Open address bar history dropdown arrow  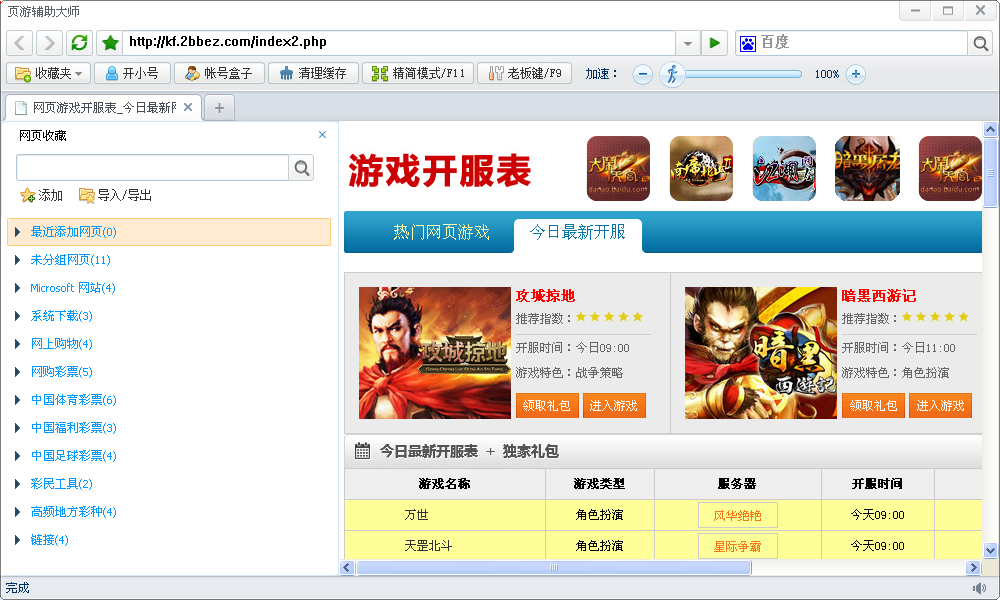click(x=688, y=43)
